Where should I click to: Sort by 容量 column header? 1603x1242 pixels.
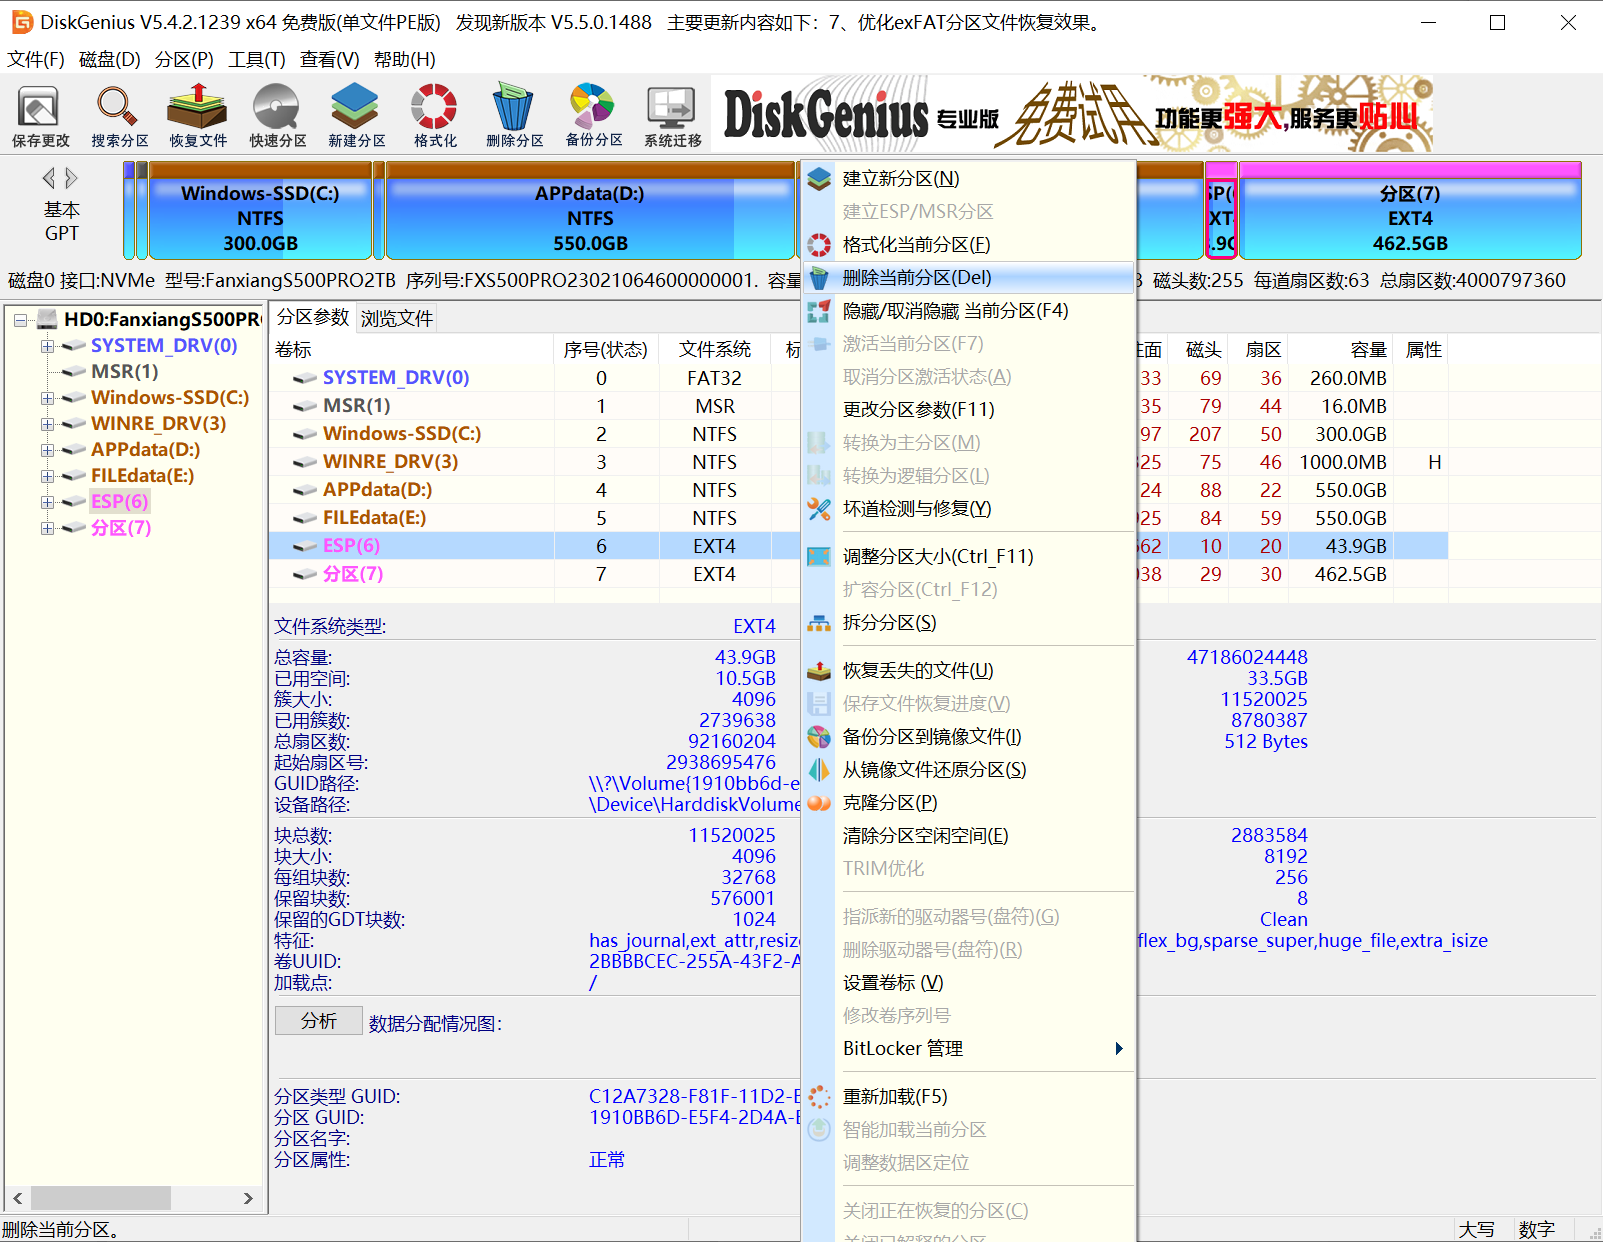coord(1341,350)
